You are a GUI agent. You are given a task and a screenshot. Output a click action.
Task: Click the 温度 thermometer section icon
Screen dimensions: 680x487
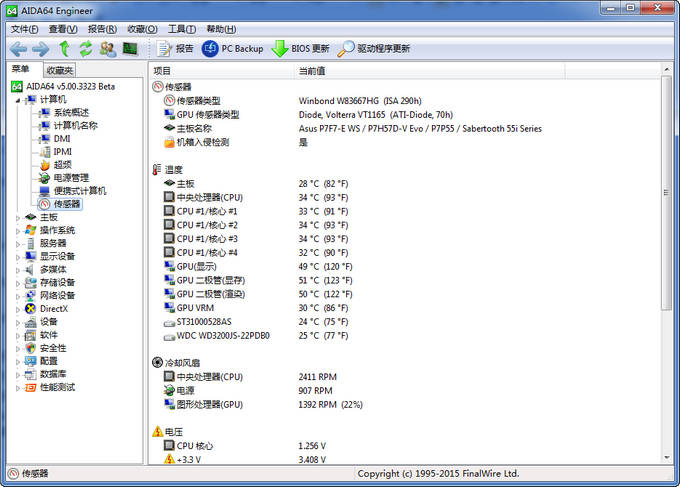coord(157,170)
